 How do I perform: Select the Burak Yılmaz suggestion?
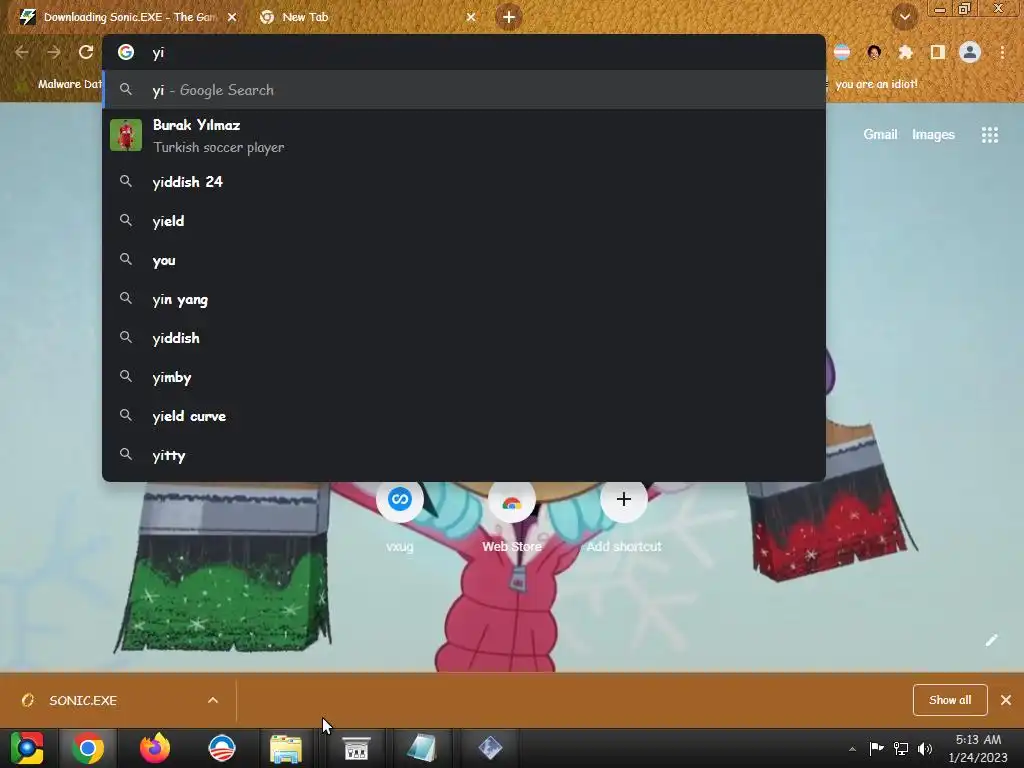tap(464, 136)
